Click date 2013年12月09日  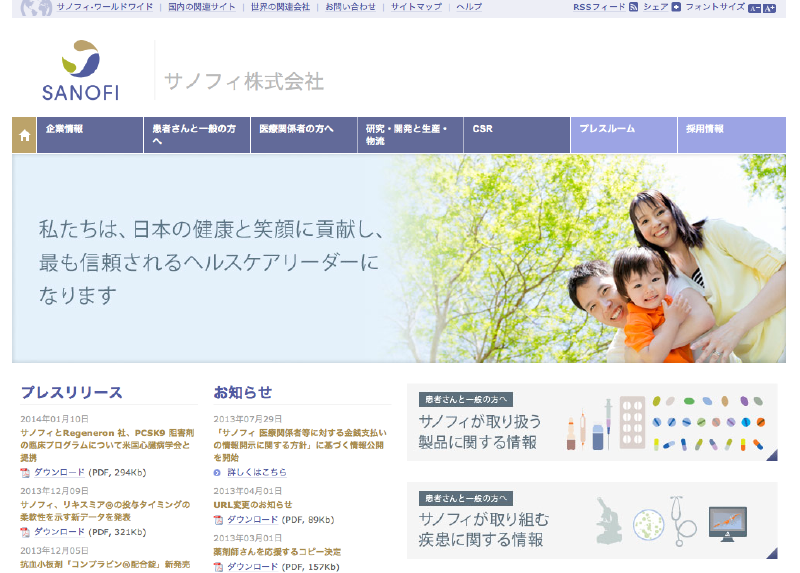click(x=55, y=491)
